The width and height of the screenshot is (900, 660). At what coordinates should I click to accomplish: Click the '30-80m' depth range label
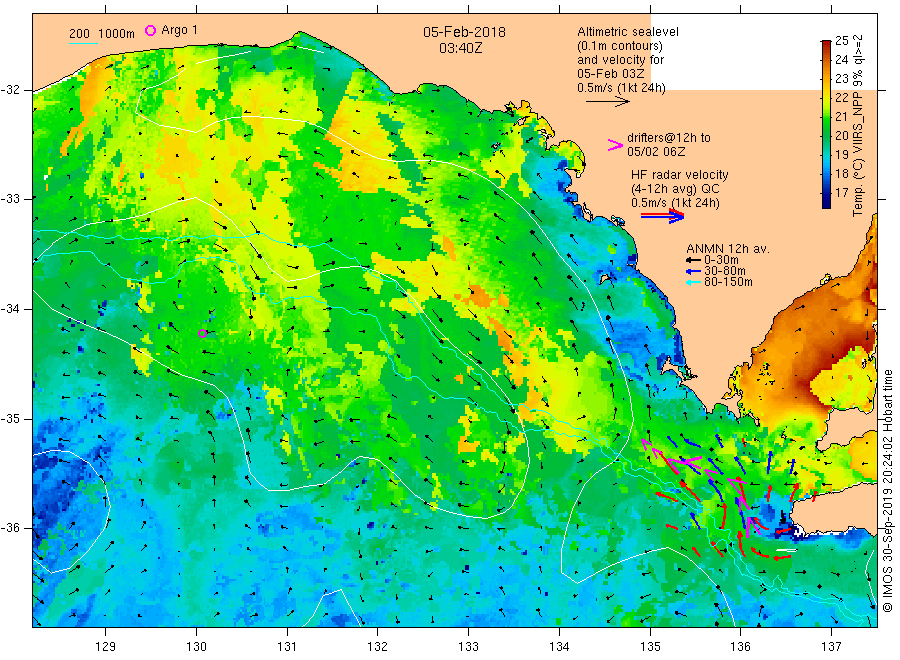[724, 271]
